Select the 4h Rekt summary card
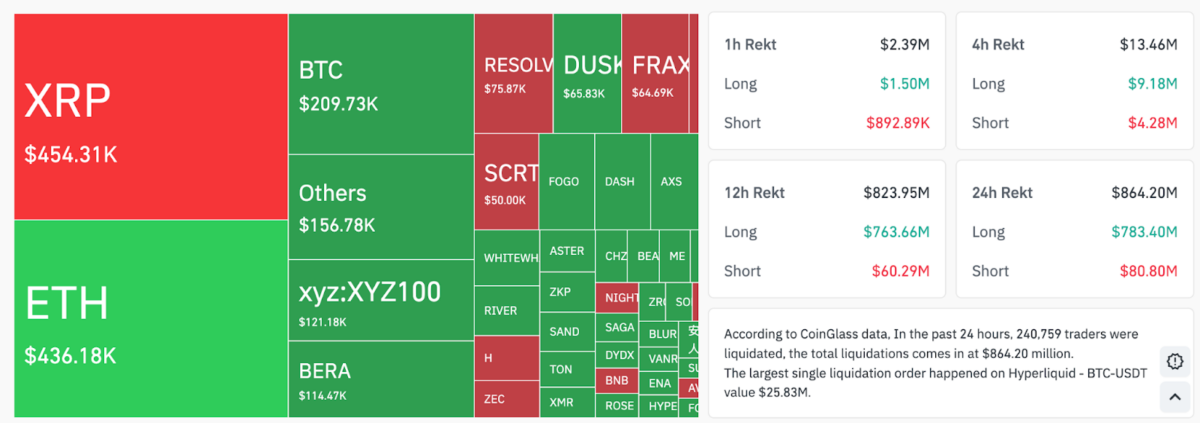This screenshot has height=423, width=1200. pyautogui.click(x=1074, y=82)
